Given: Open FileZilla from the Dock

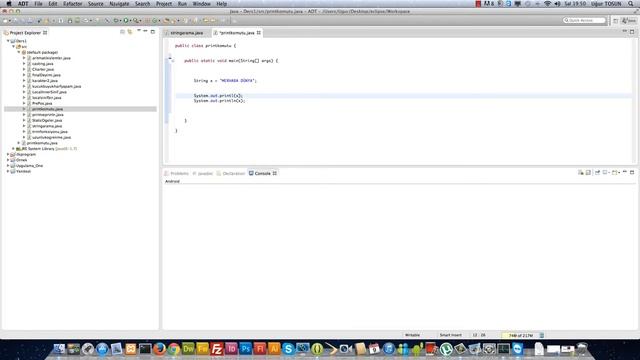Looking at the screenshot, I should pyautogui.click(x=217, y=349).
